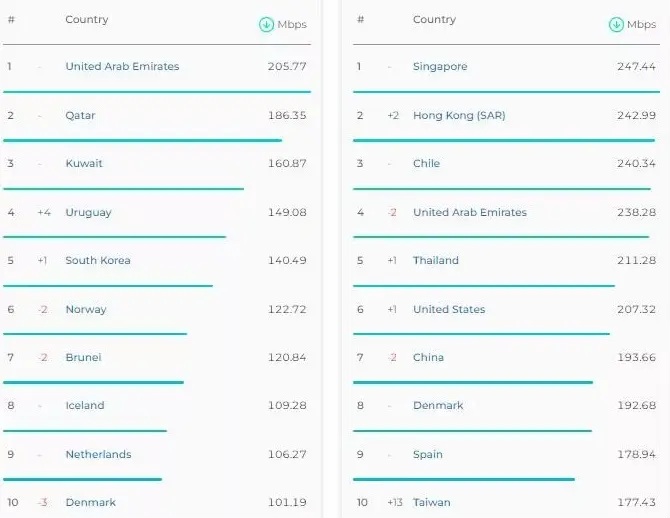This screenshot has height=518, width=670.
Task: Click the United Arab Emirates 205.77 bar
Action: point(157,92)
